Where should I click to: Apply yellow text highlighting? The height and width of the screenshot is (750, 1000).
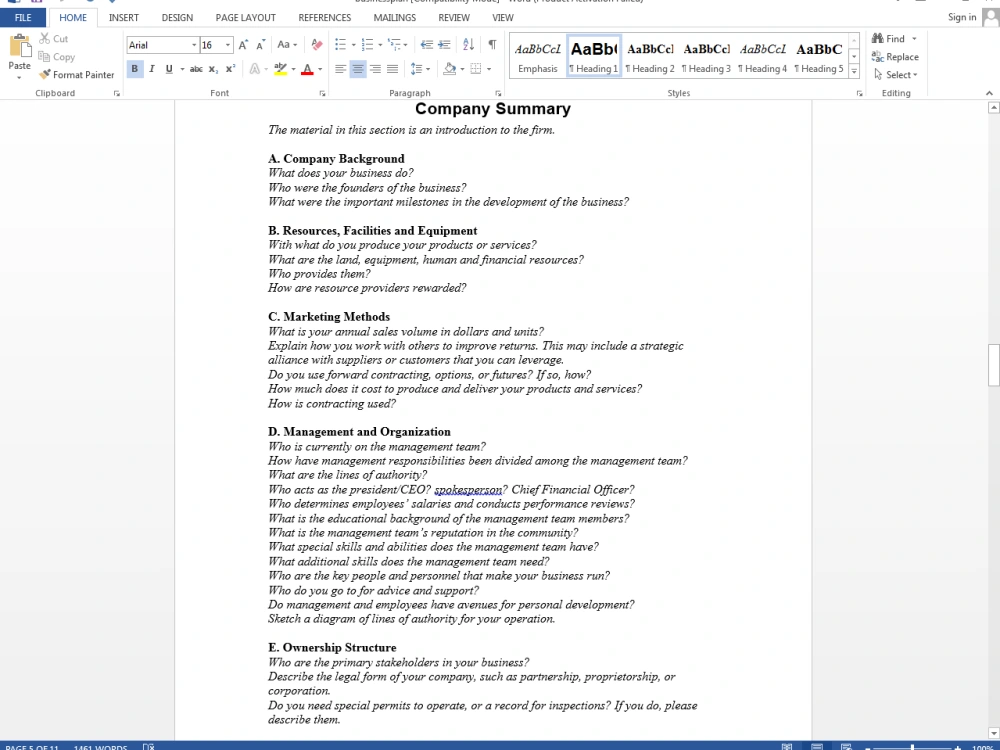pos(283,66)
